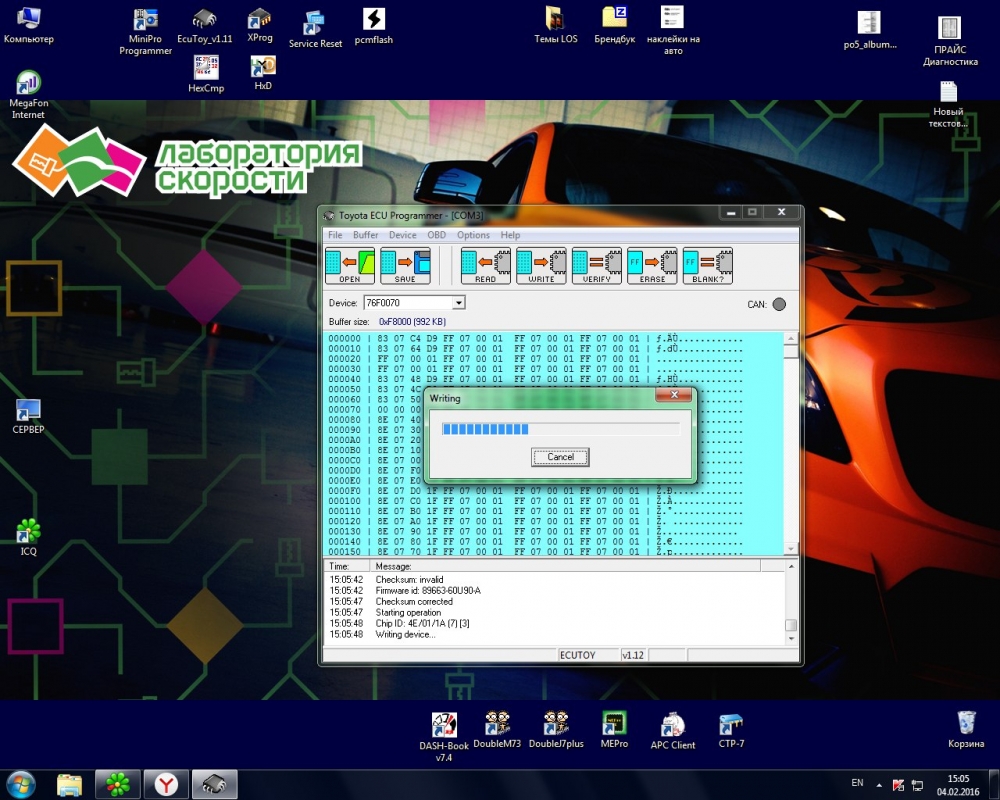
Task: Click the ERASE toolbar icon
Action: (652, 265)
